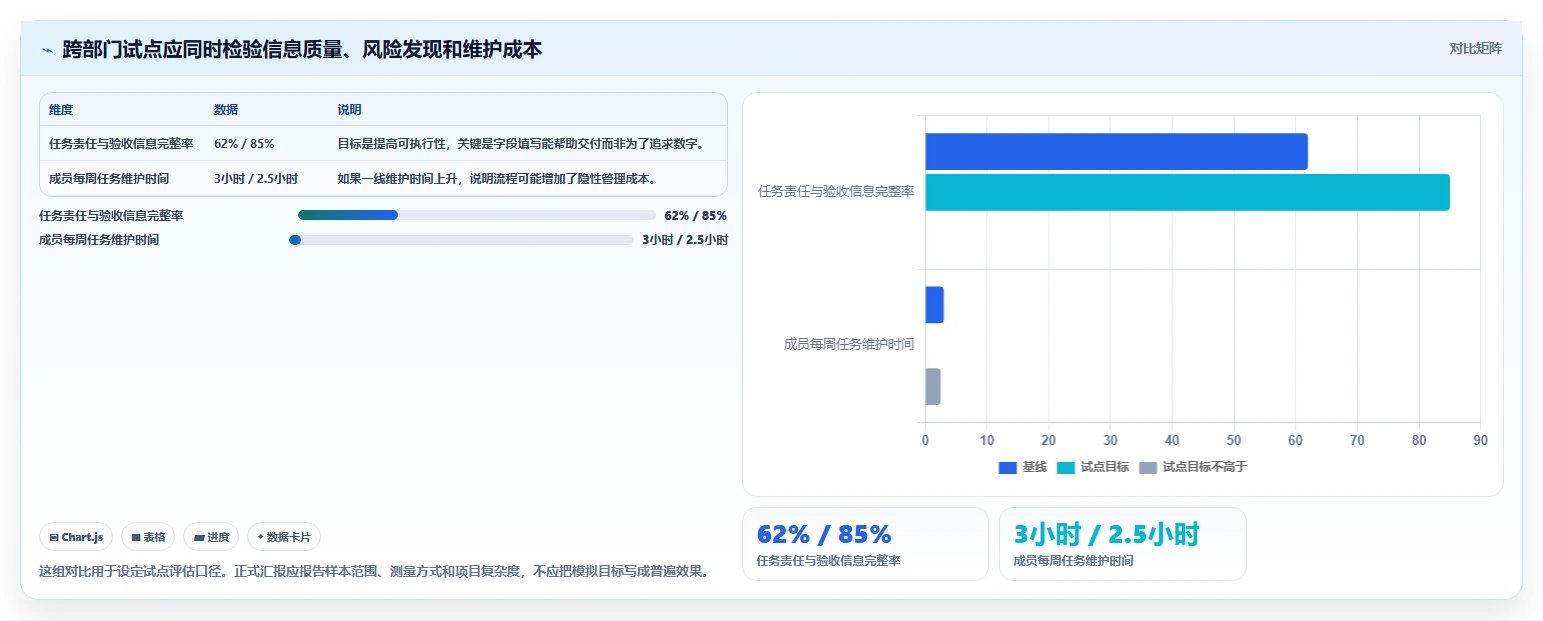Select the Chart.js tag chip
Screen dimensions: 1543x621
[x=77, y=537]
